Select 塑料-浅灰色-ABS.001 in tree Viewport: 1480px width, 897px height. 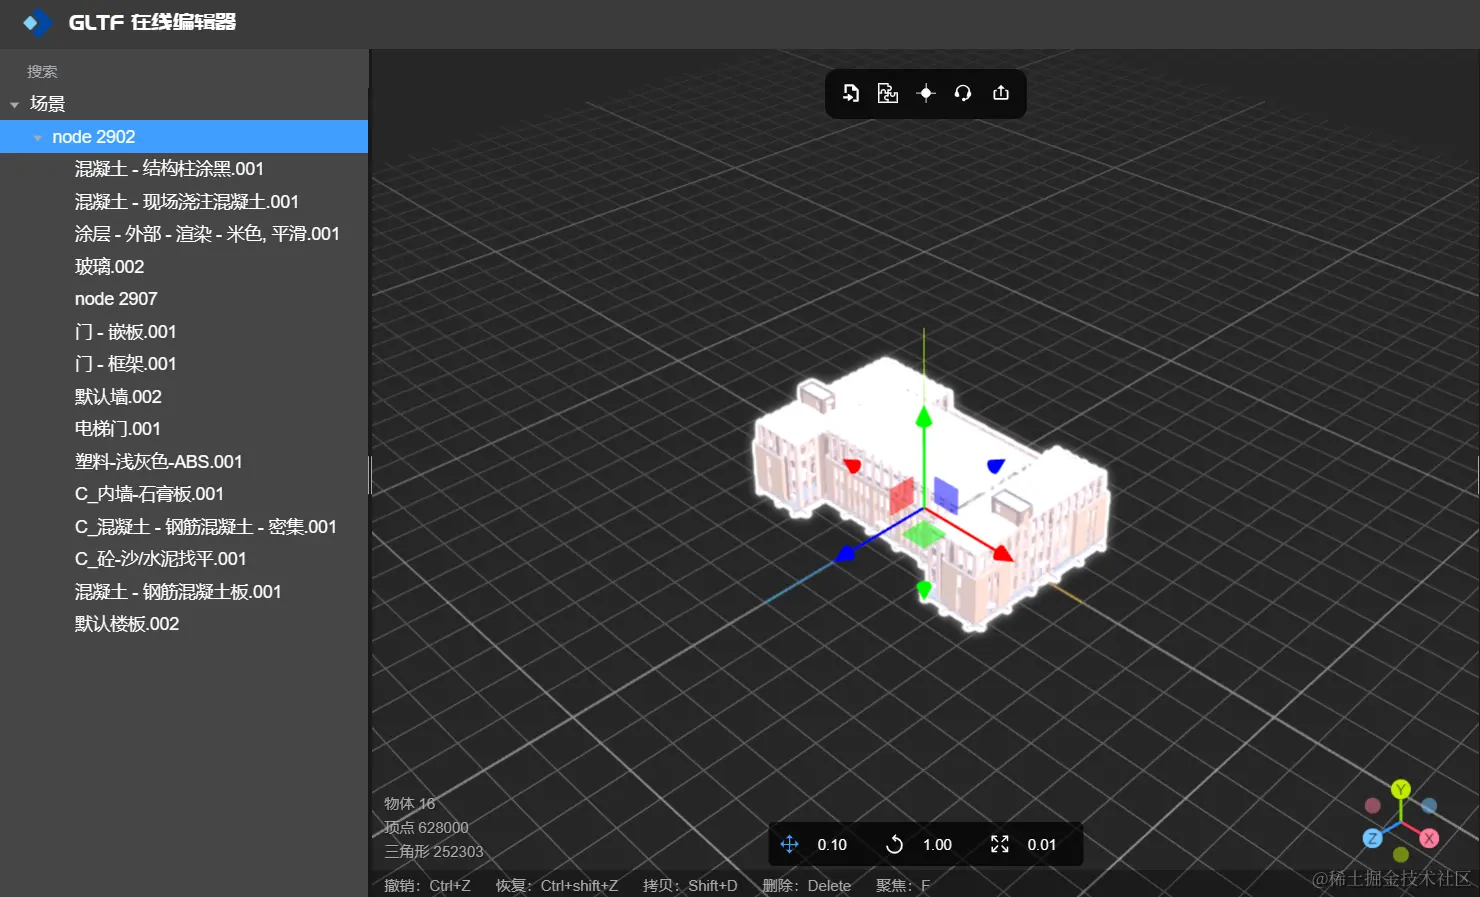click(x=184, y=462)
